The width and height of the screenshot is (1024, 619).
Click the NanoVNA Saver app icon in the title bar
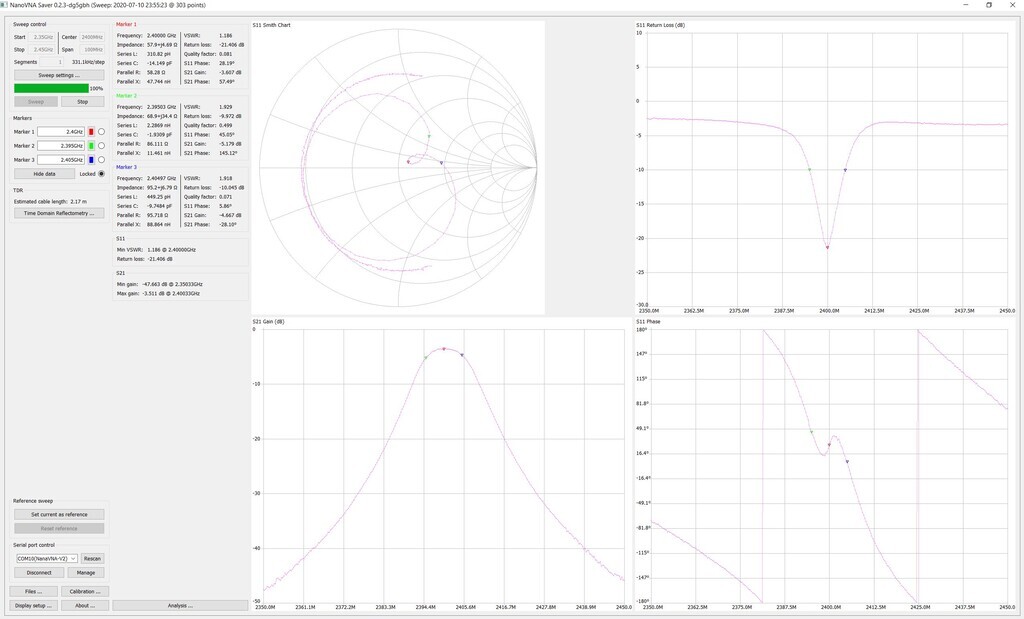(5, 5)
